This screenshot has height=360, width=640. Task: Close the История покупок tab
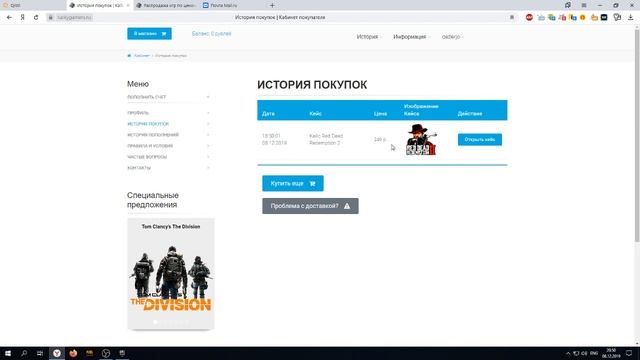click(128, 5)
